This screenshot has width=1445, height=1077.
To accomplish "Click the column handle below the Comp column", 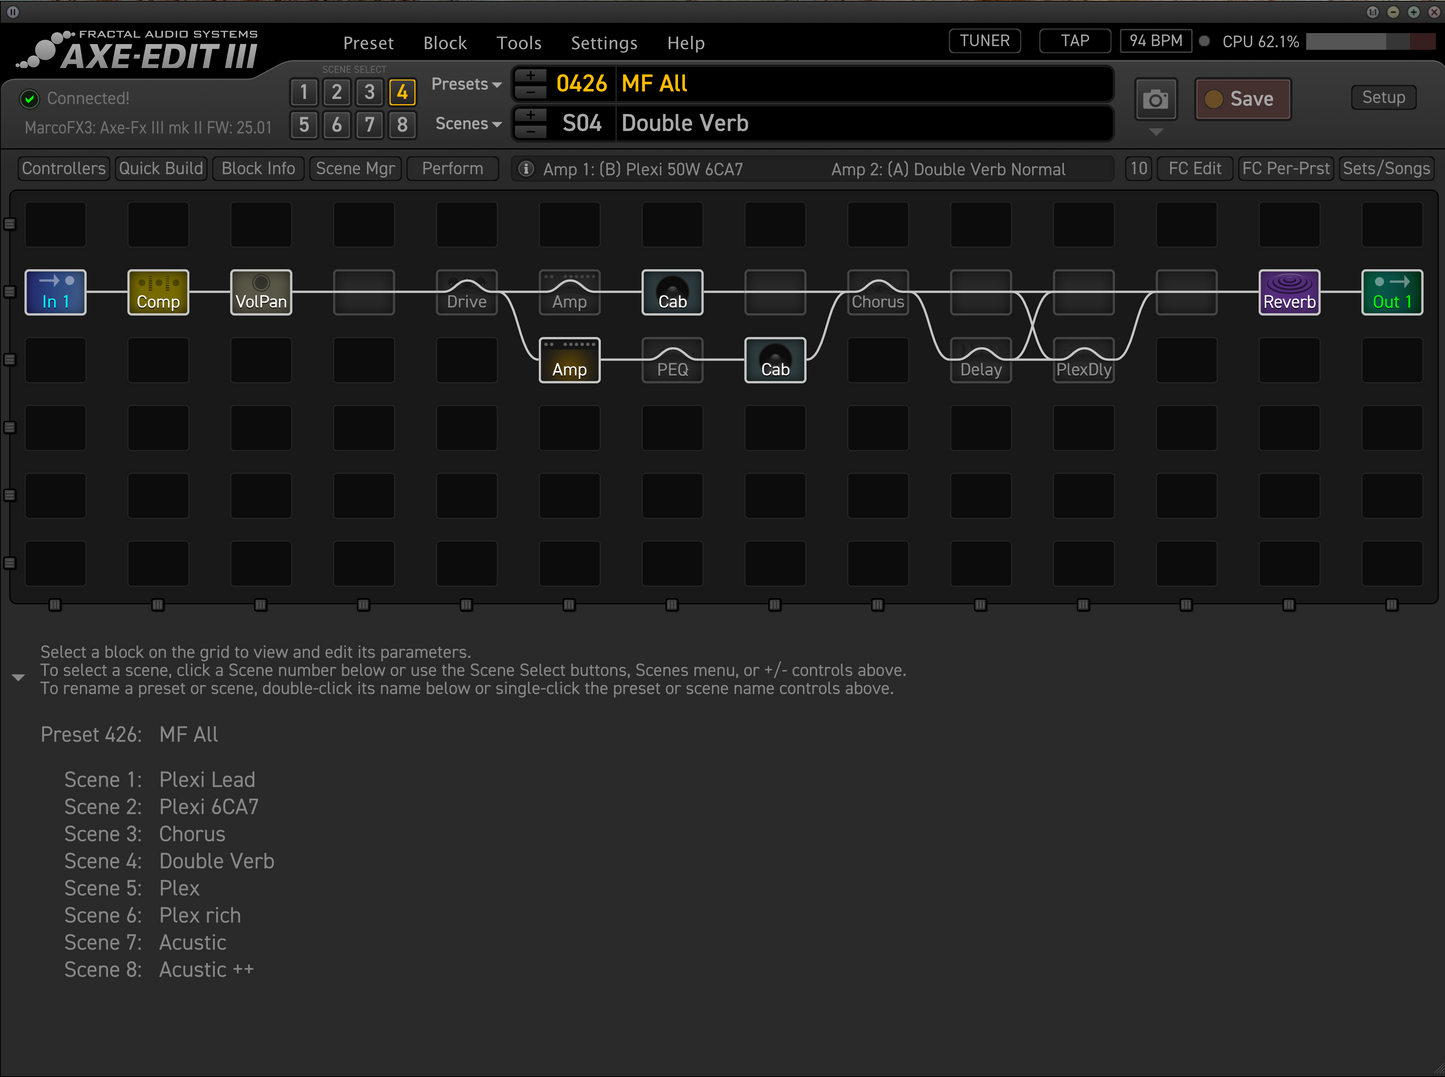I will (x=158, y=605).
